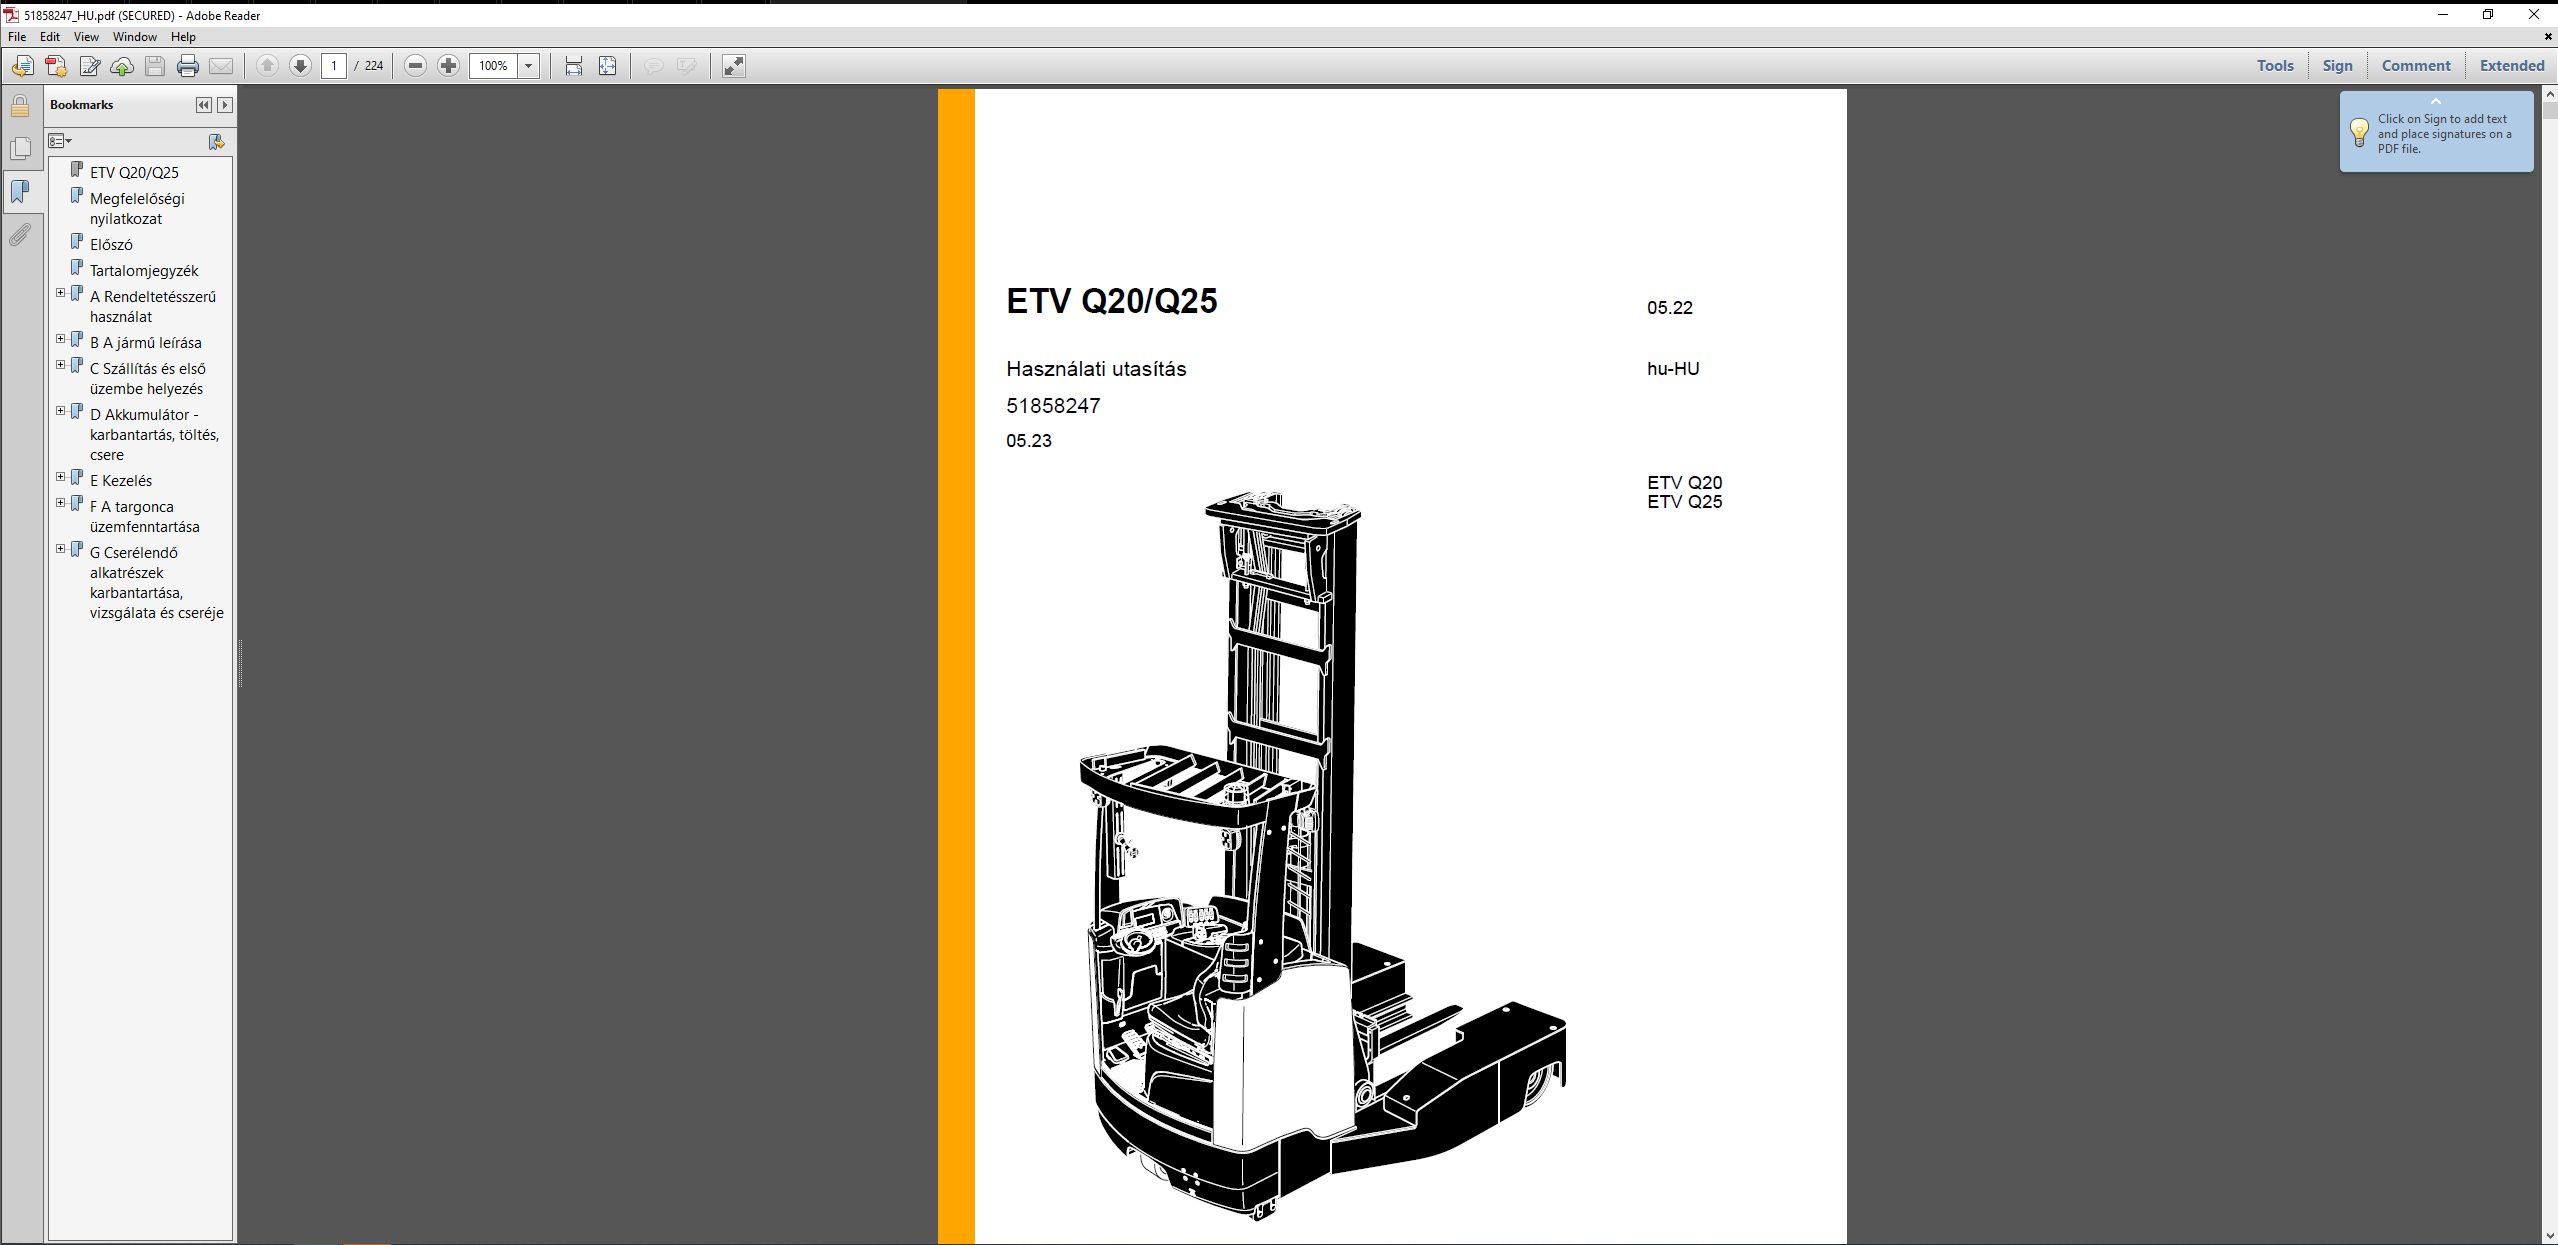Viewport: 2558px width, 1245px height.
Task: Click the fit one full page icon
Action: [607, 66]
